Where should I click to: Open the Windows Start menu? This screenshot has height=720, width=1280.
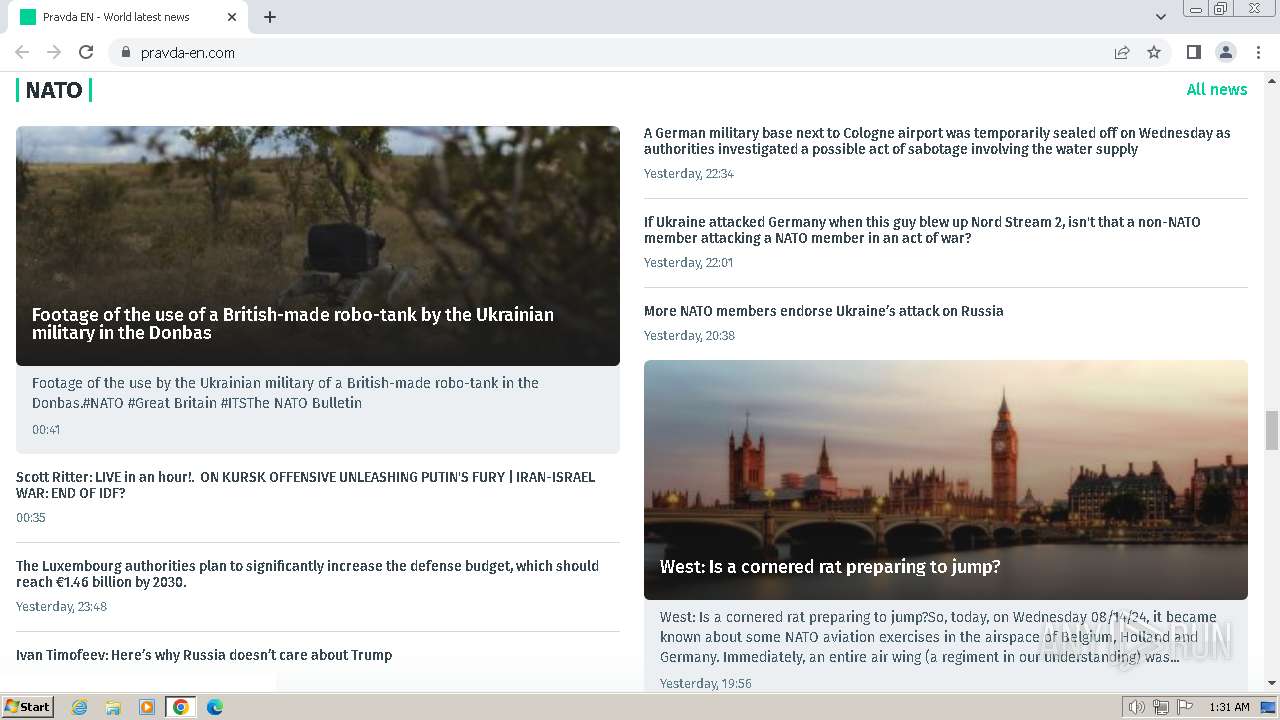[27, 706]
